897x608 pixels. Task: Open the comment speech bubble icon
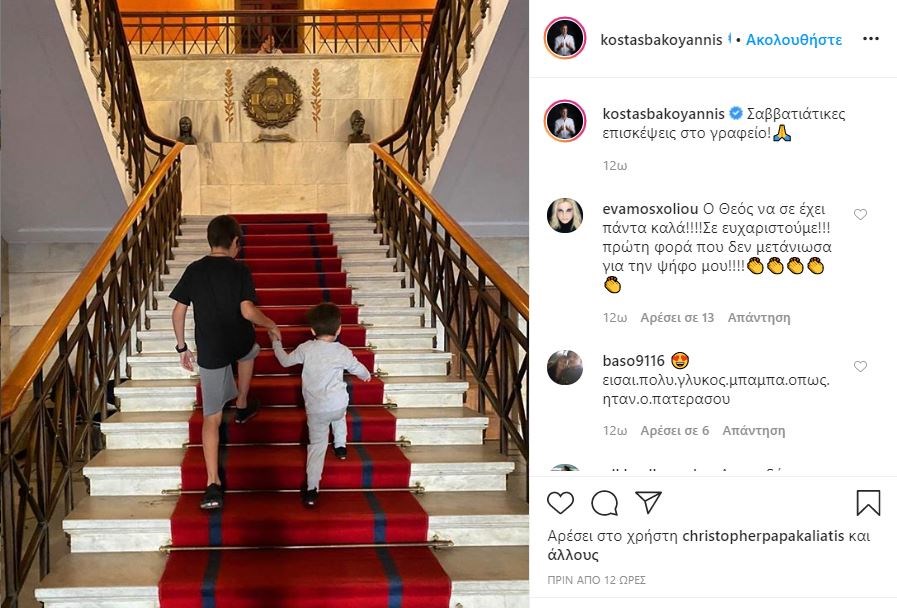coord(604,503)
